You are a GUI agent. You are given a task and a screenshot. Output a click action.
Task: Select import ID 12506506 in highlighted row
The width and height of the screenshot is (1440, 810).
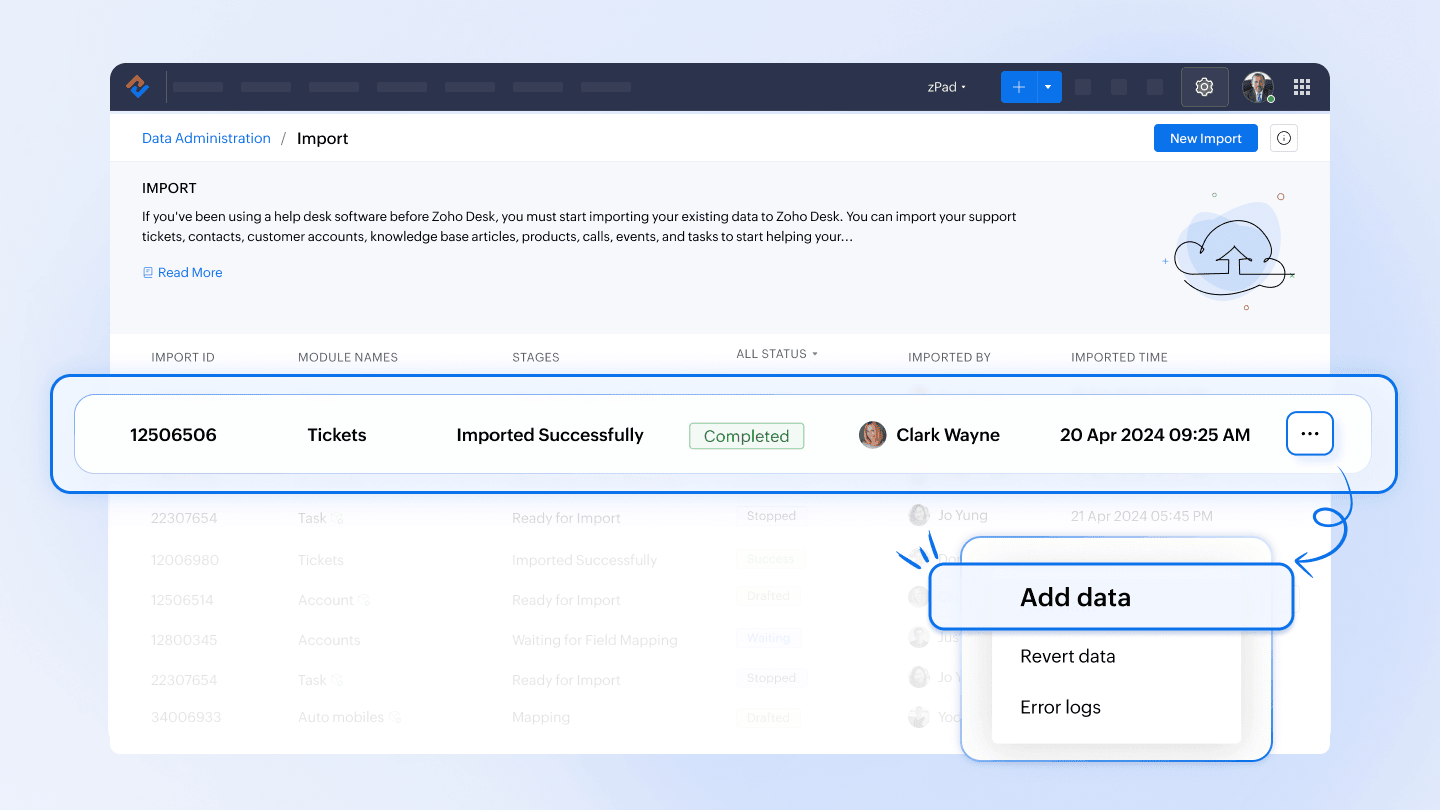[x=173, y=435]
